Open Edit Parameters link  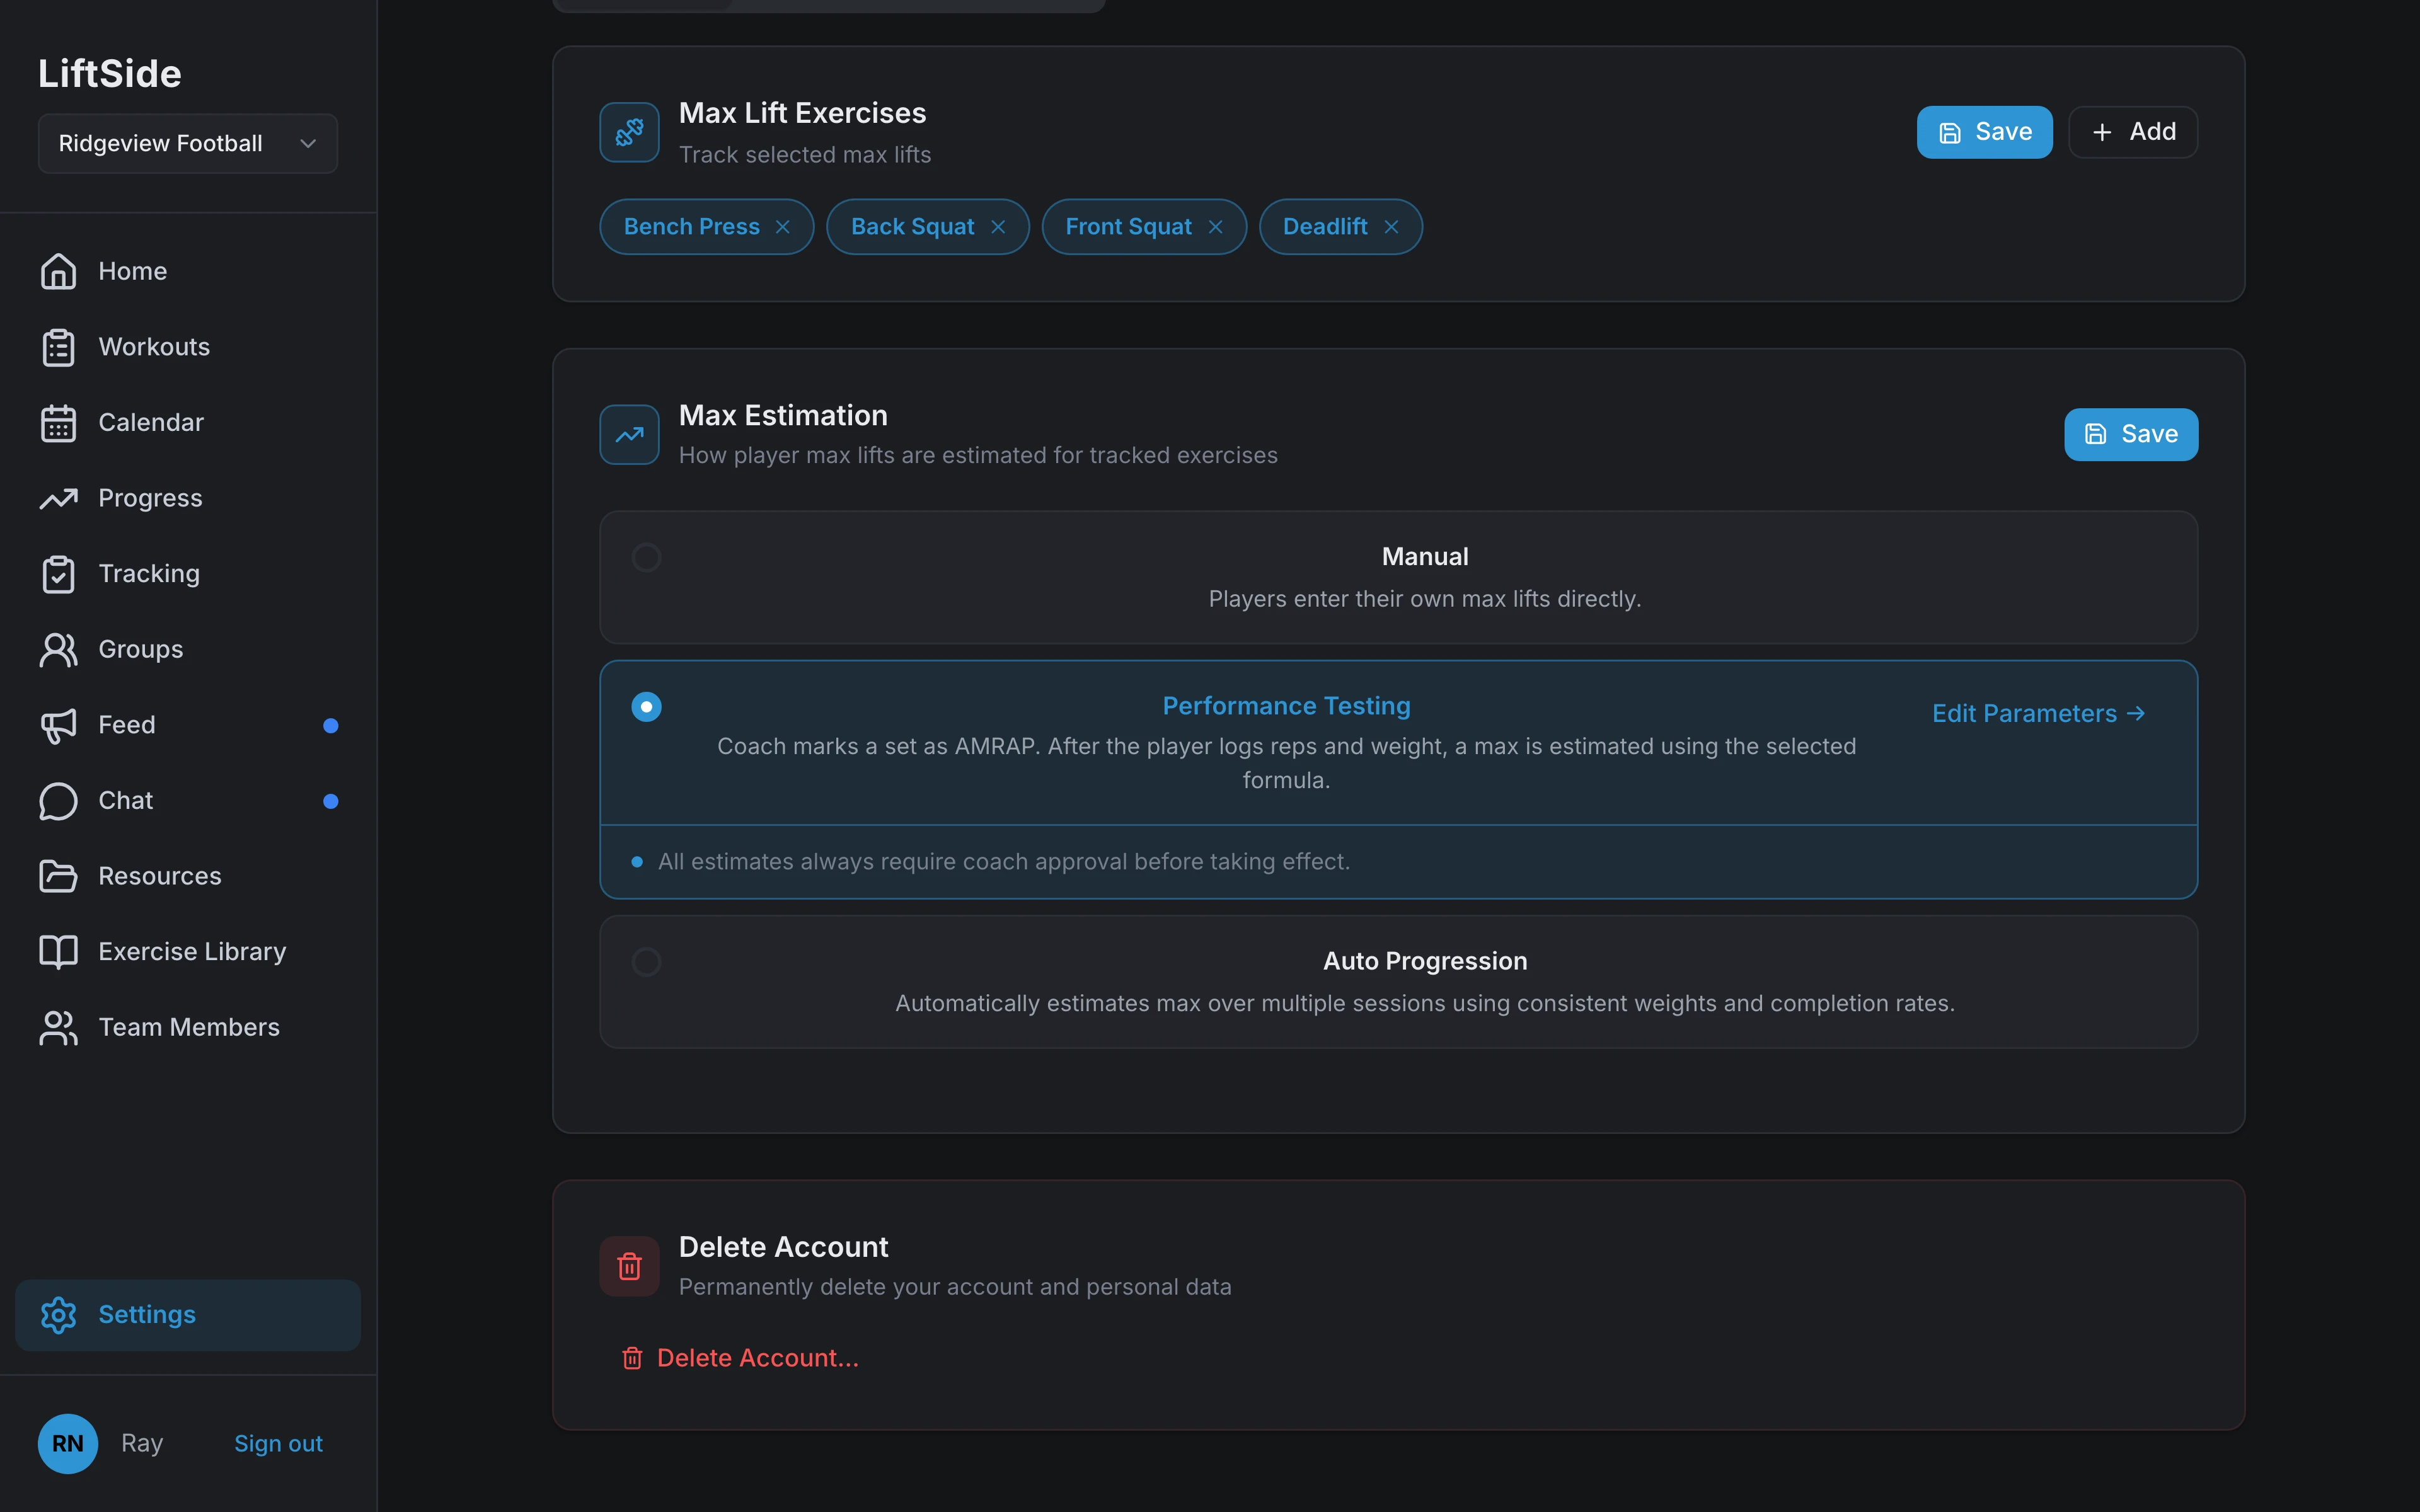click(x=2039, y=713)
